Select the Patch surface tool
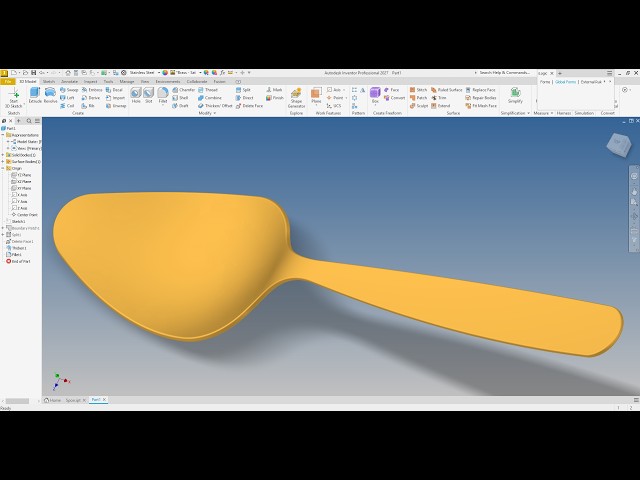Screen dimensions: 640x480 pyautogui.click(x=418, y=98)
